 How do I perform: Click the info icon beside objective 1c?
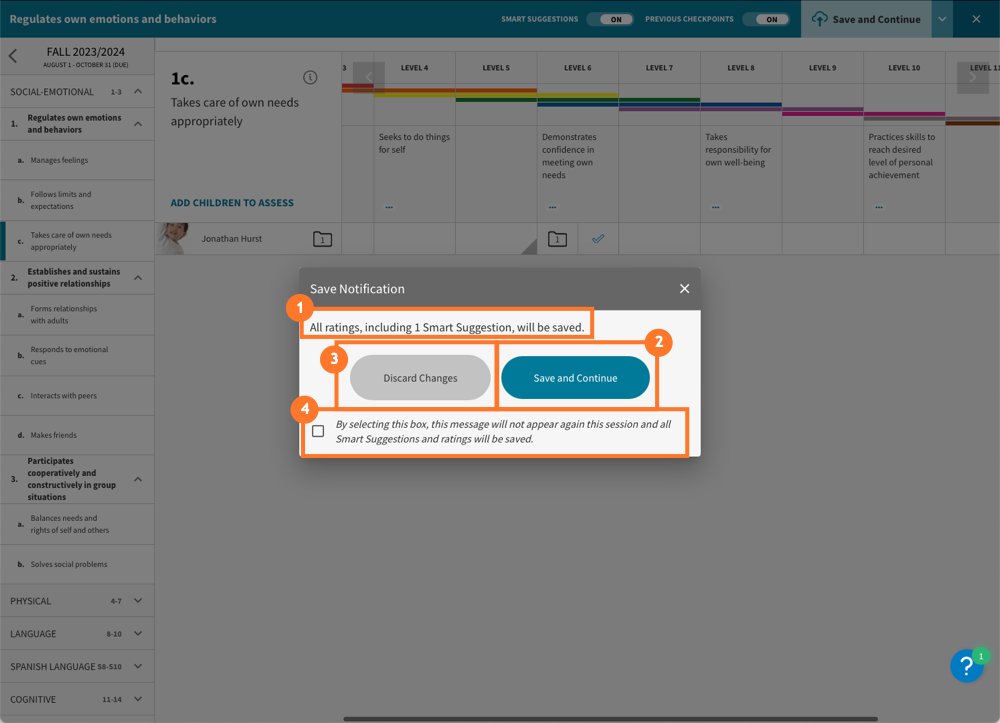point(310,78)
